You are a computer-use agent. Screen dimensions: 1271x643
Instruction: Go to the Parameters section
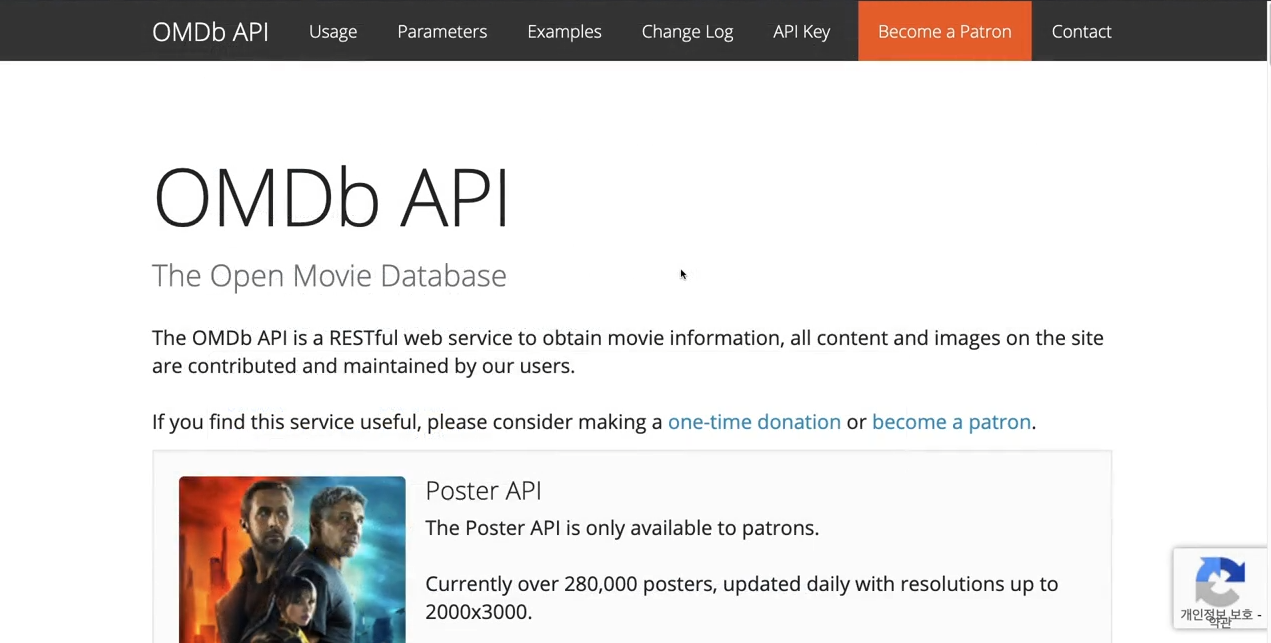coord(442,31)
